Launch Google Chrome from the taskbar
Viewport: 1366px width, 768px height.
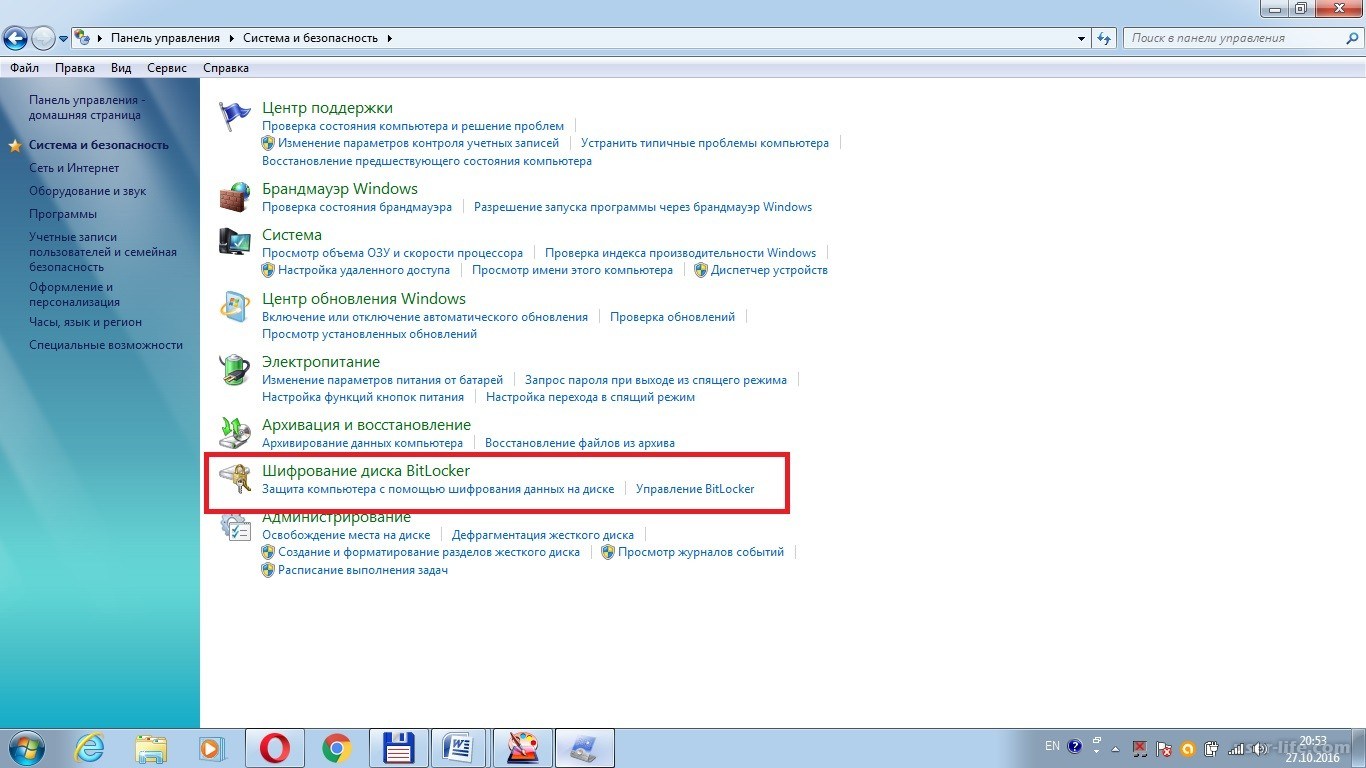tap(337, 748)
